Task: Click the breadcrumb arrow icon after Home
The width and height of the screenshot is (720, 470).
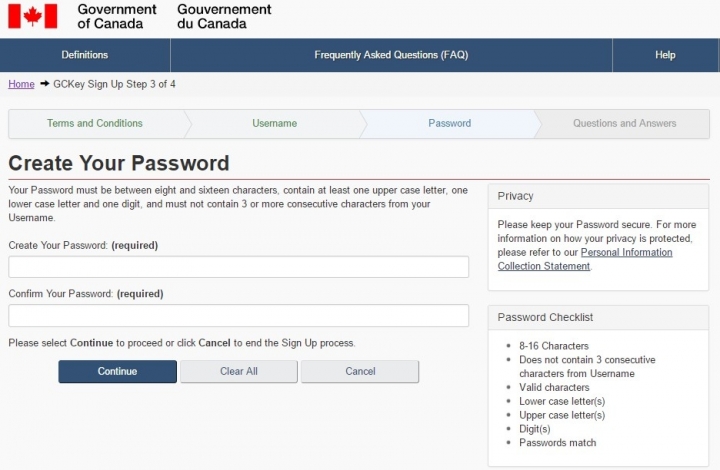Action: 45,84
